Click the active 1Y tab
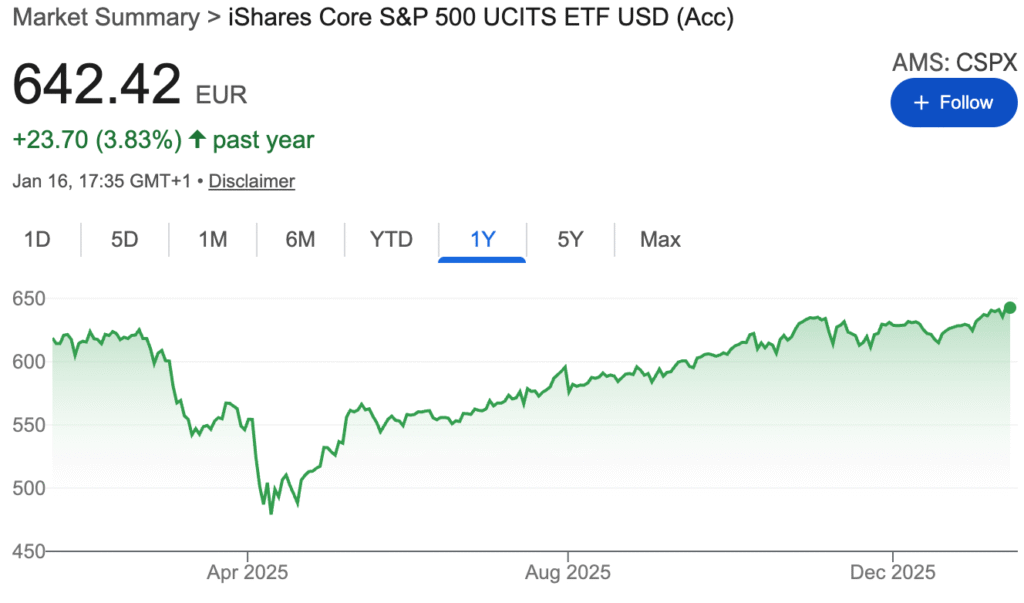1024x603 pixels. (482, 240)
